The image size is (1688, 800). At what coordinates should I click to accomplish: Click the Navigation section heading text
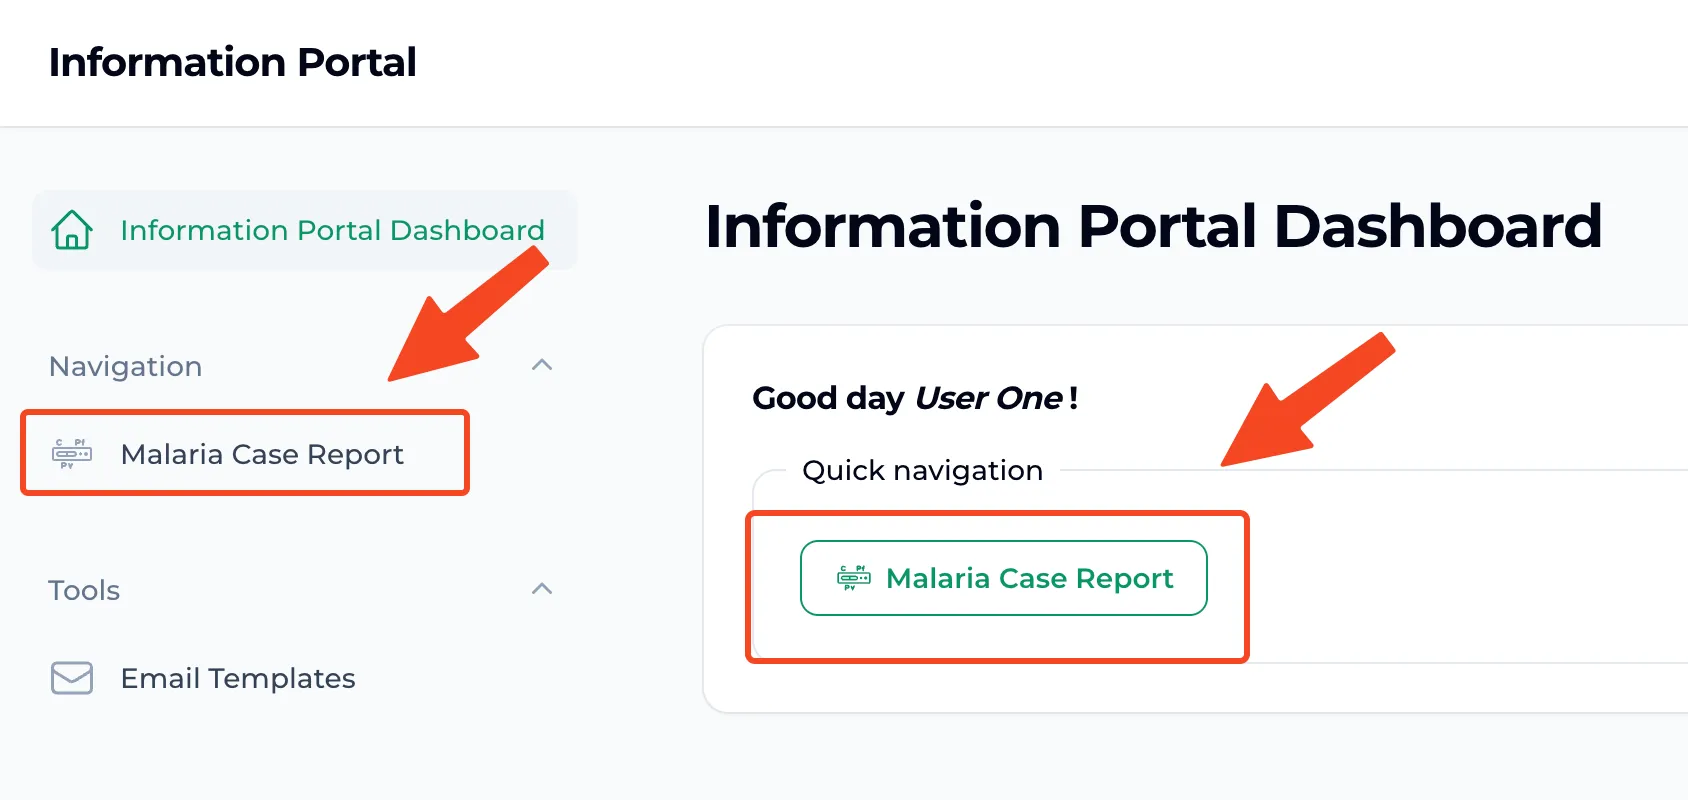(124, 366)
